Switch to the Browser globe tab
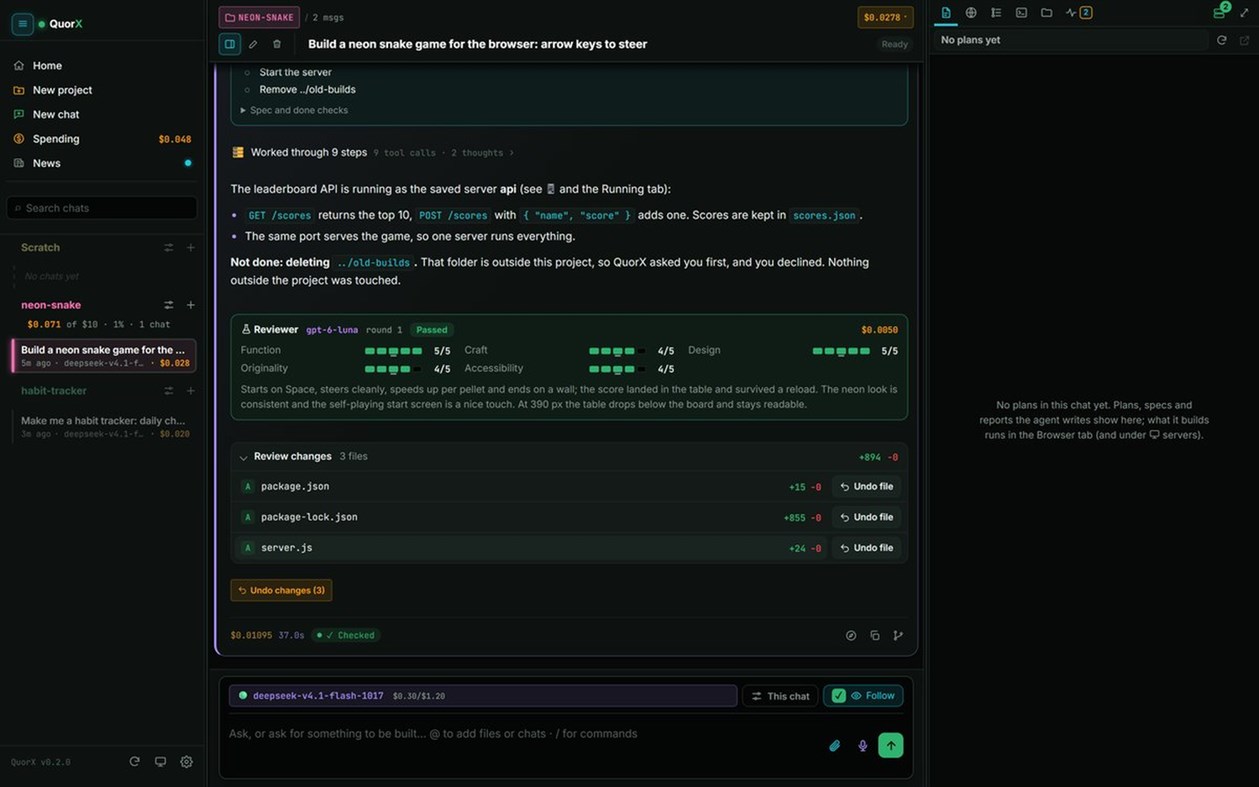The image size is (1259, 787). 971,13
